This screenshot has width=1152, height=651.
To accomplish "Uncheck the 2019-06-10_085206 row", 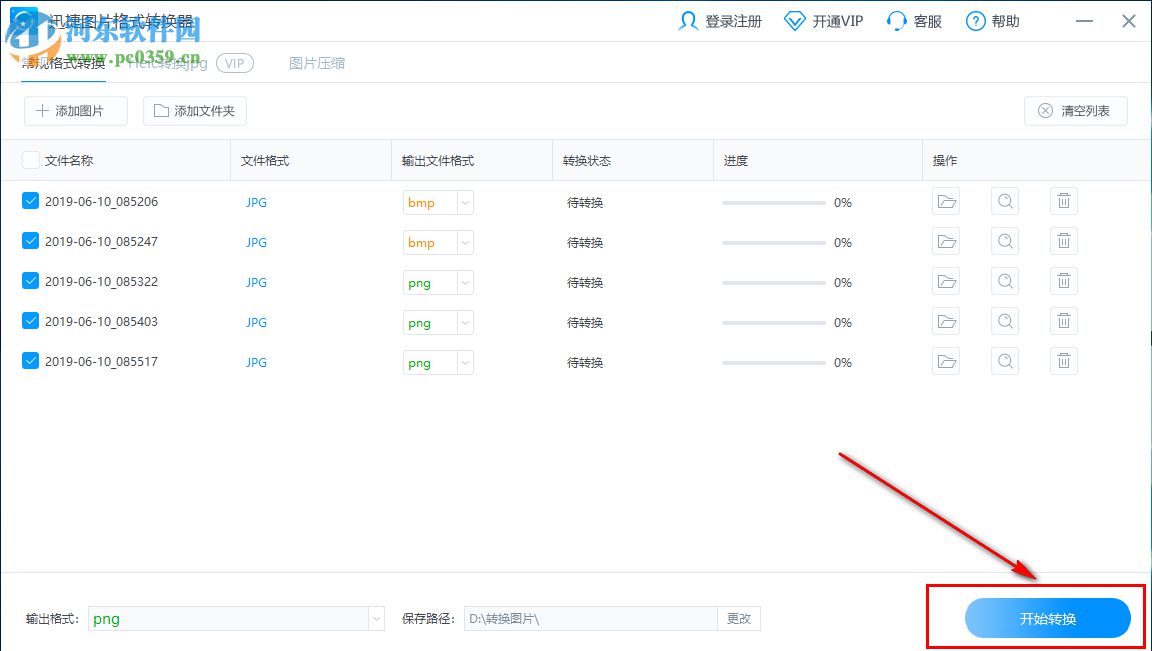I will pos(29,201).
